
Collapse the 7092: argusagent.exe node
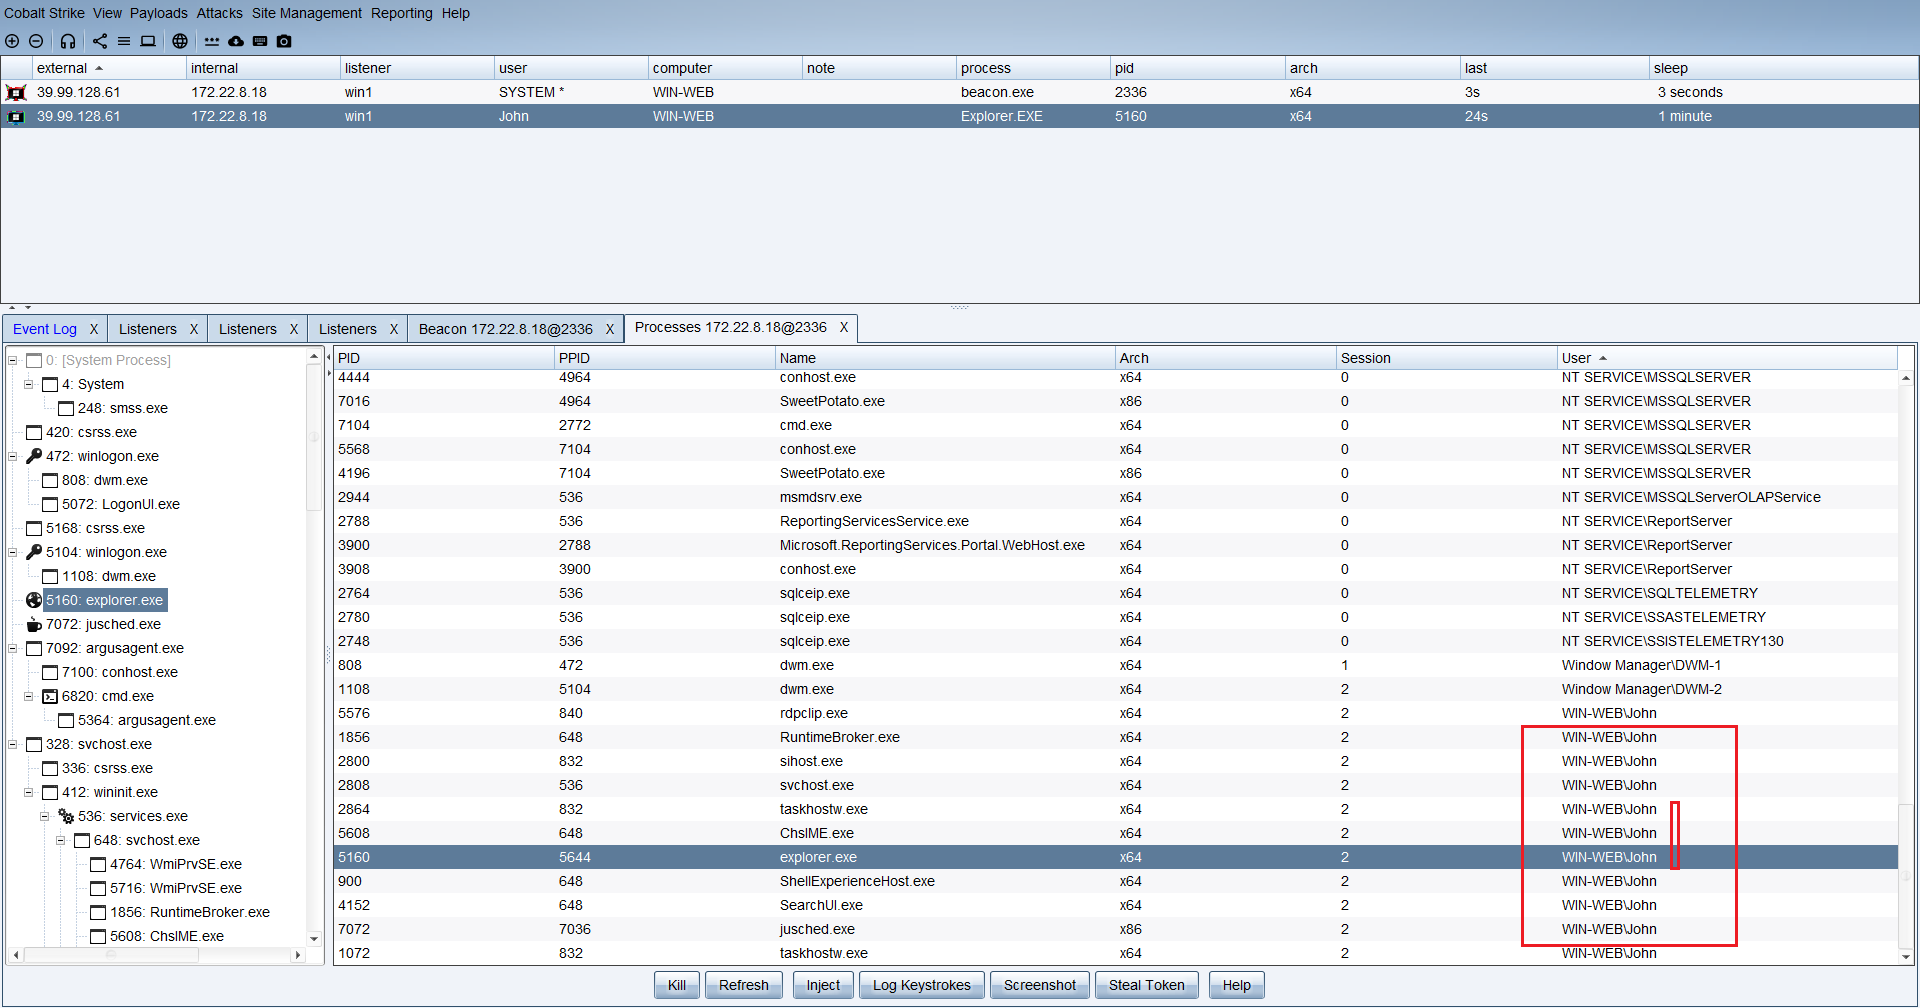pos(13,648)
